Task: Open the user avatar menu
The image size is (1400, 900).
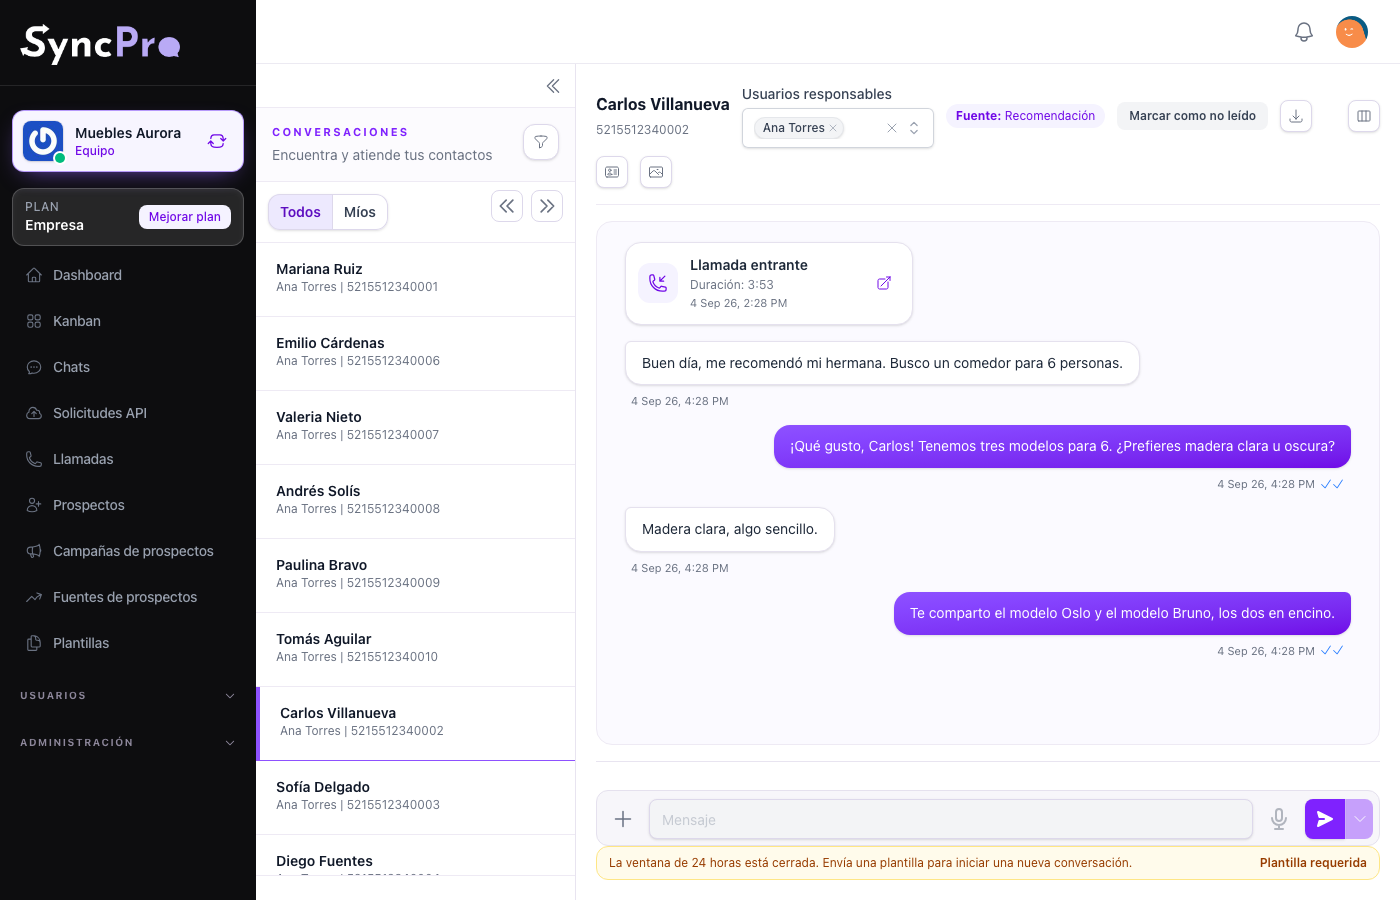Action: click(1352, 32)
